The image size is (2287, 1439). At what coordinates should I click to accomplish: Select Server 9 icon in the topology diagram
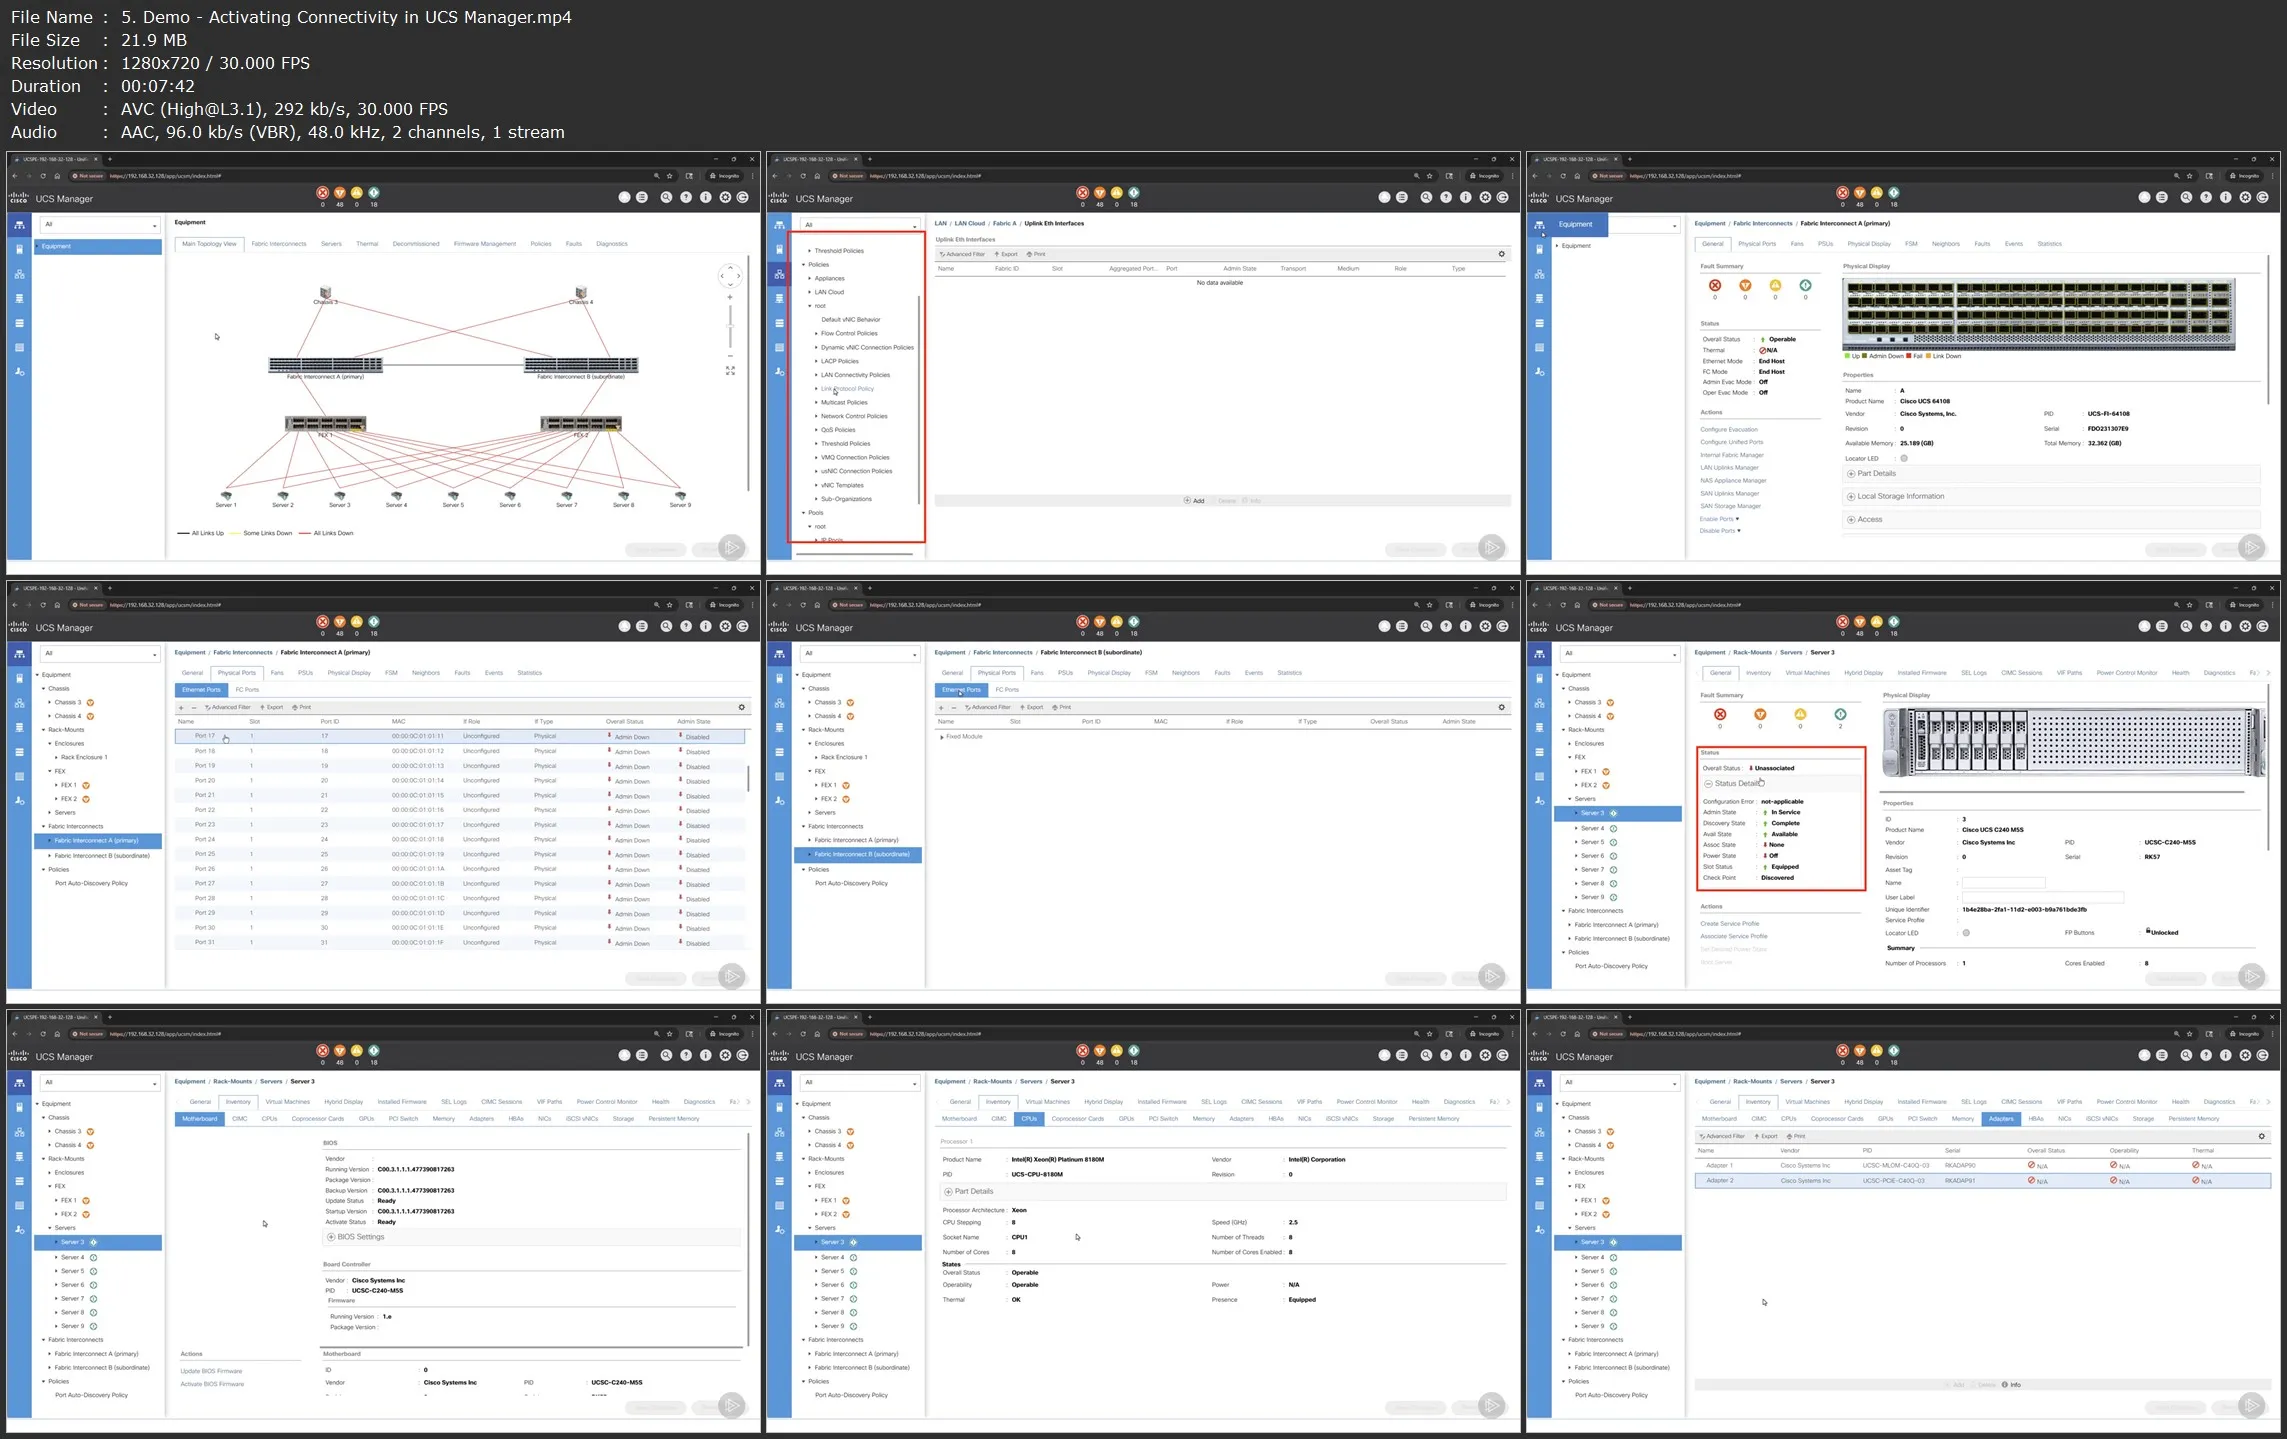click(680, 495)
